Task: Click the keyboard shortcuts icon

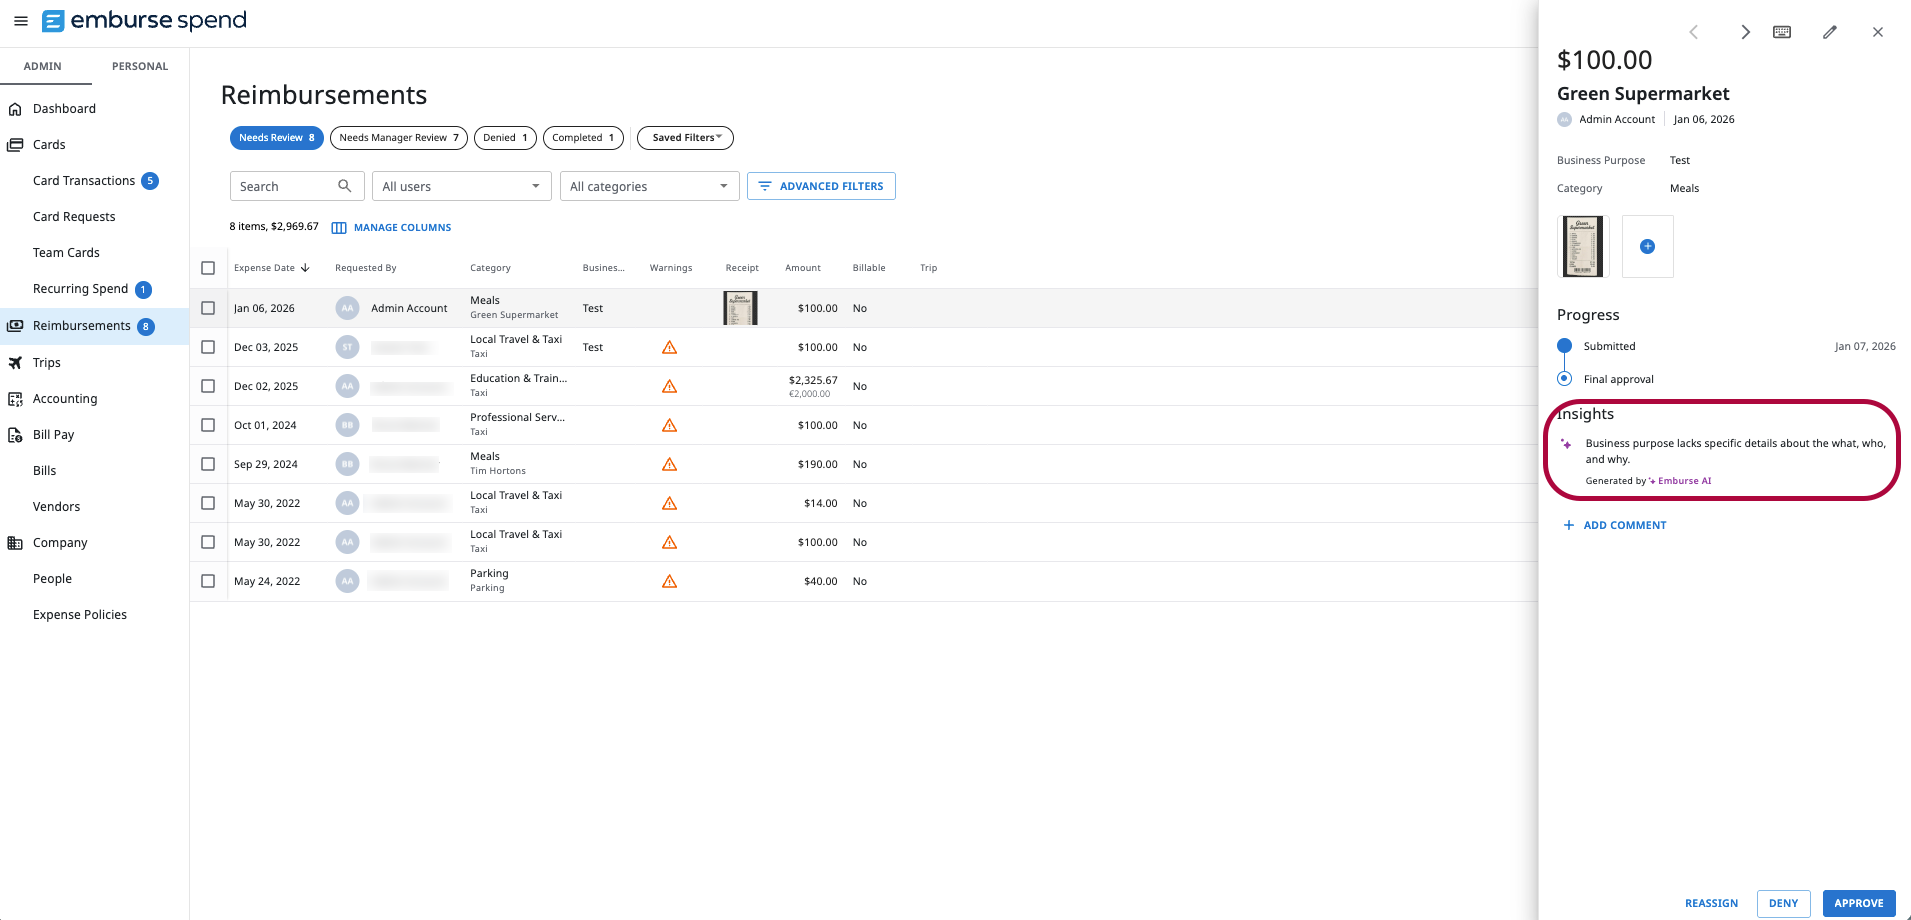Action: click(1781, 32)
